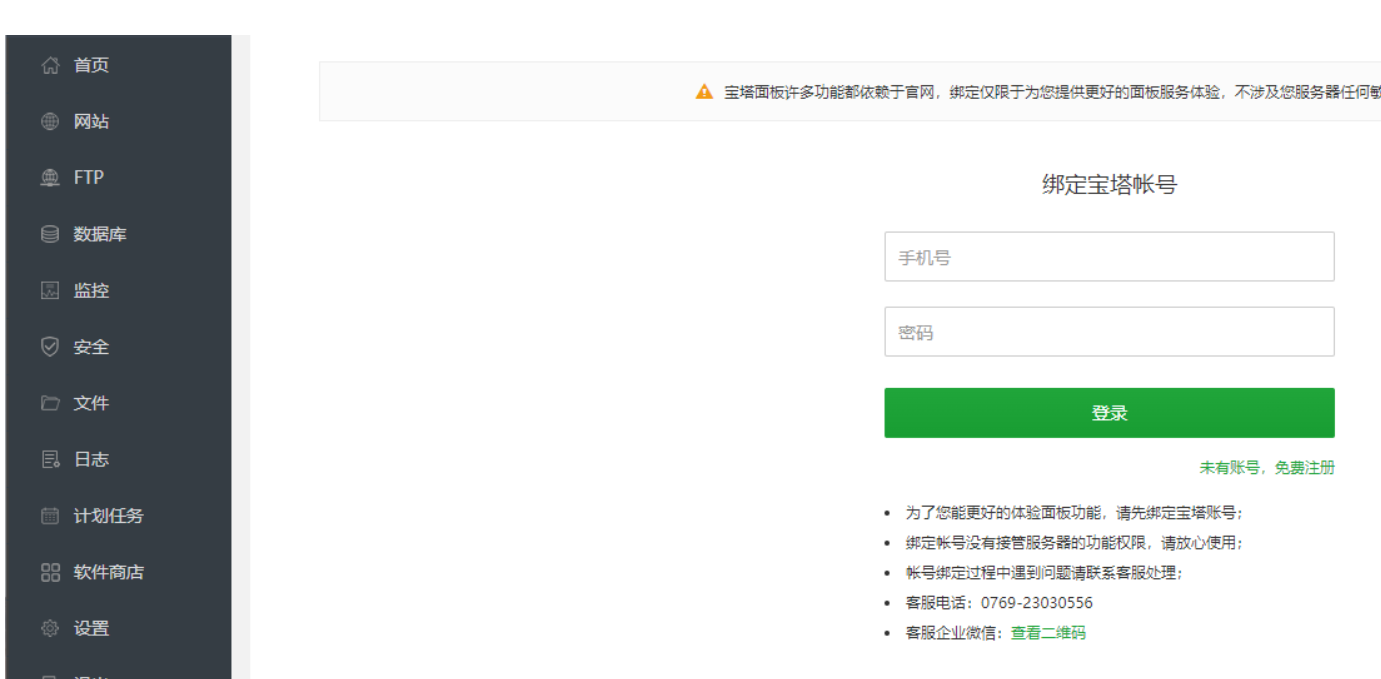This screenshot has width=1381, height=679.
Task: Focus the 手机号 input field
Action: click(x=1109, y=257)
